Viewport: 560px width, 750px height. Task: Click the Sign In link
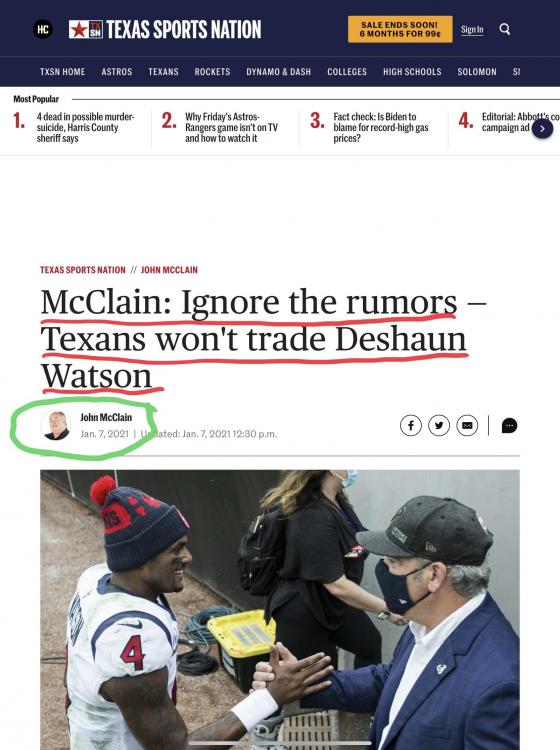click(472, 30)
